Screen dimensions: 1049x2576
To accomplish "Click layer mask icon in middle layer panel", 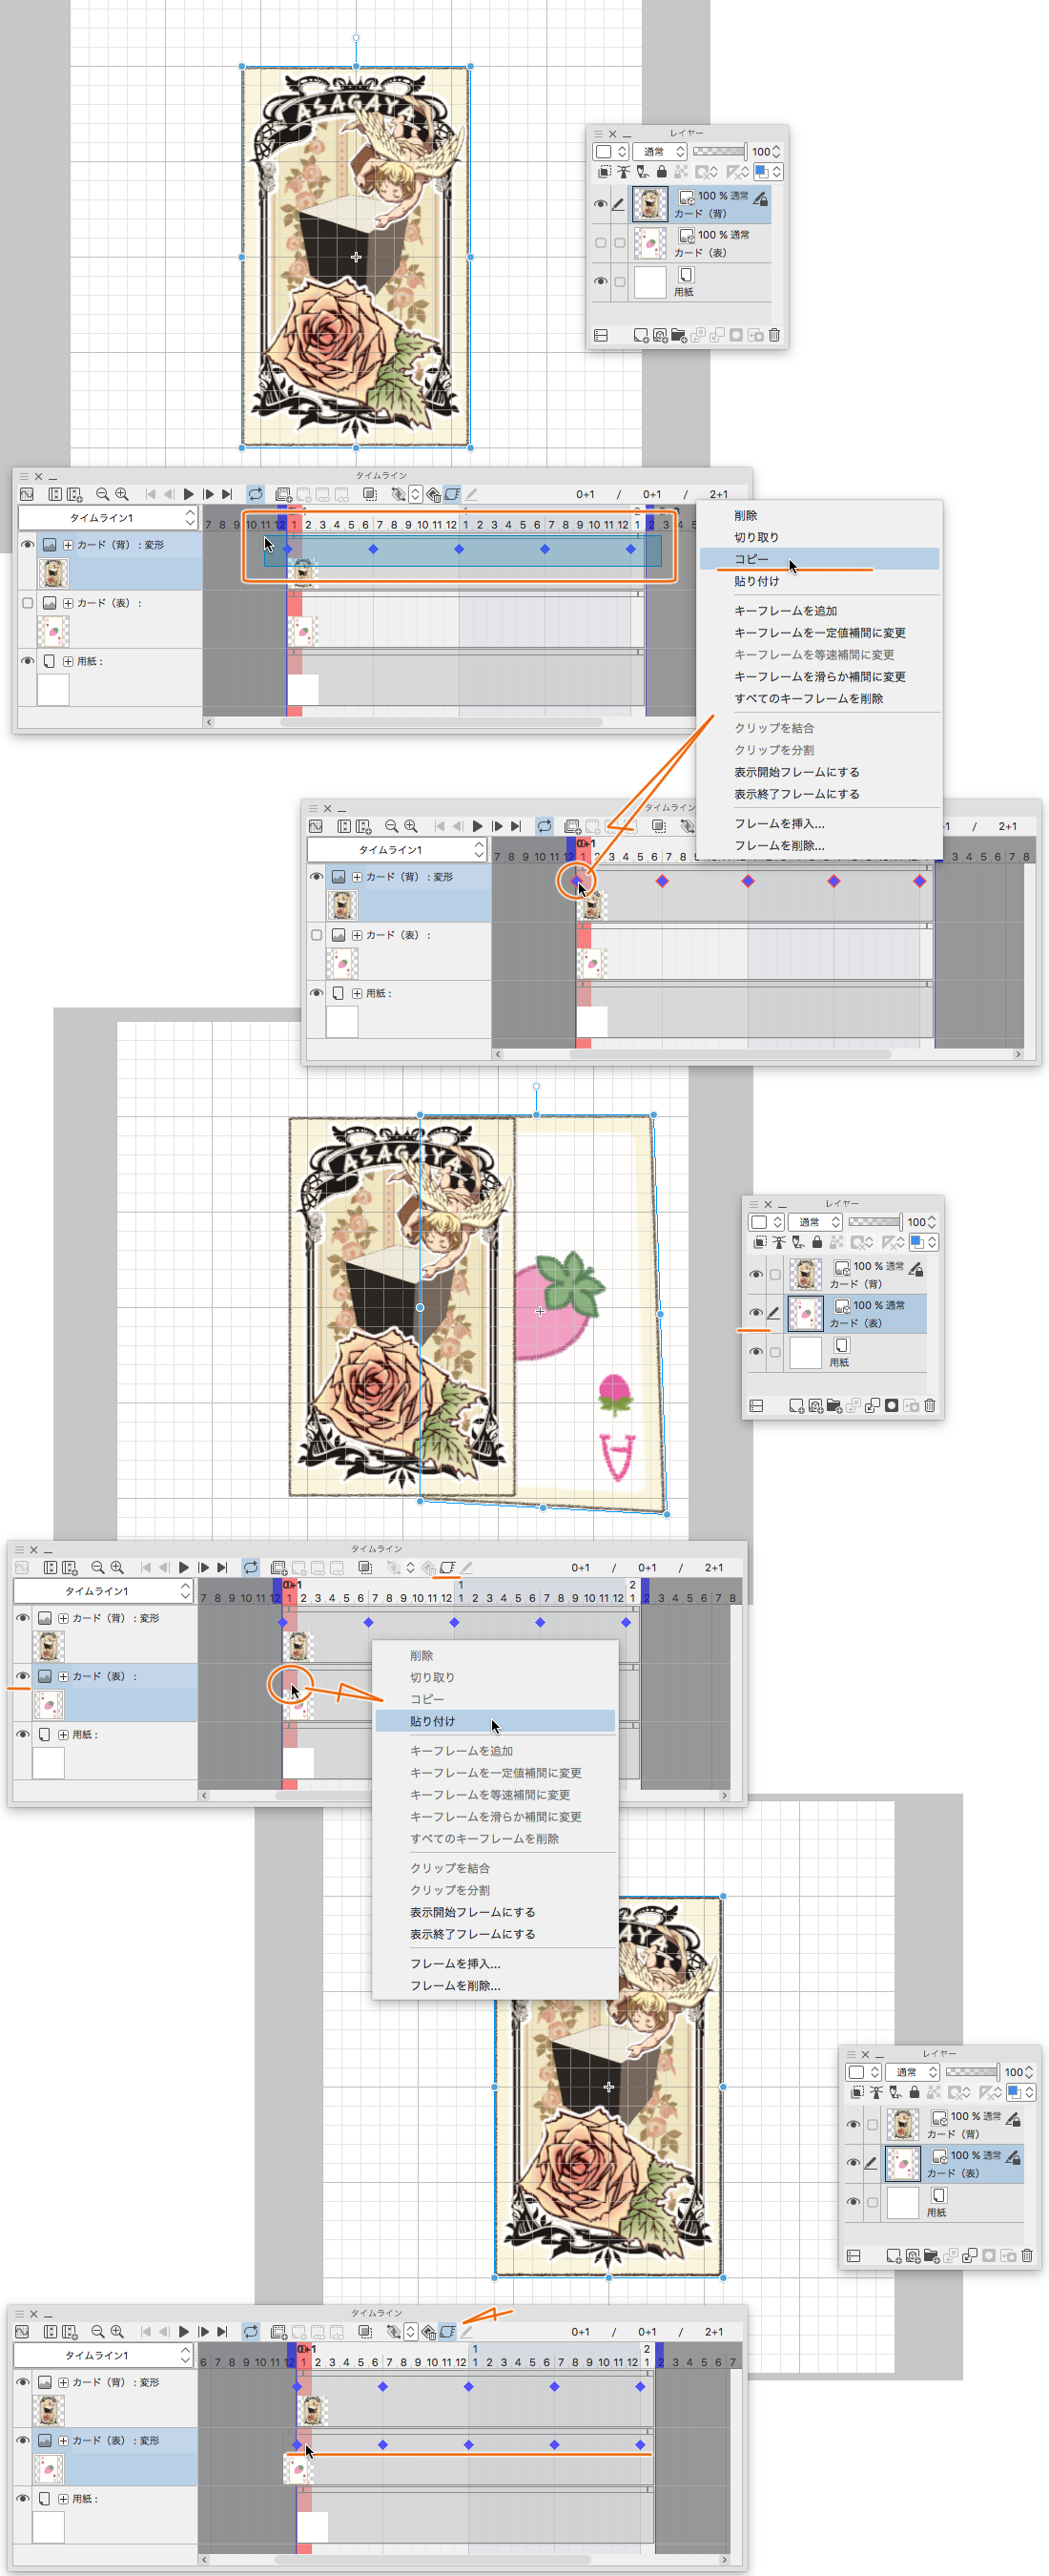I will pos(892,1405).
